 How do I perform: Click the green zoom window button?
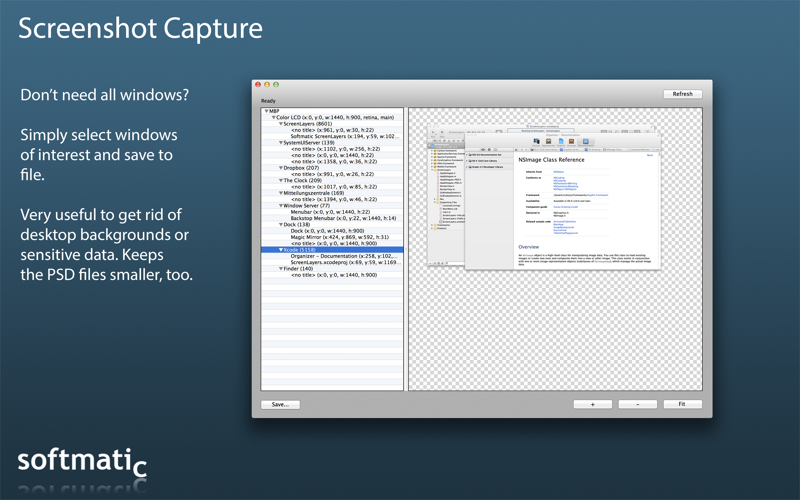tap(276, 85)
